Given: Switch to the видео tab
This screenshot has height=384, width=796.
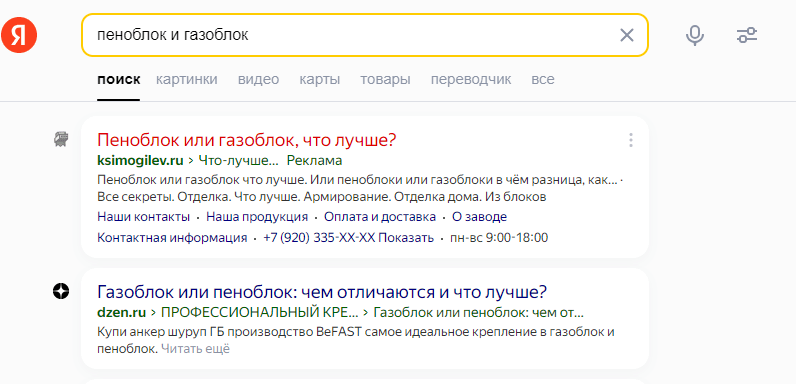Looking at the screenshot, I should click(x=258, y=79).
